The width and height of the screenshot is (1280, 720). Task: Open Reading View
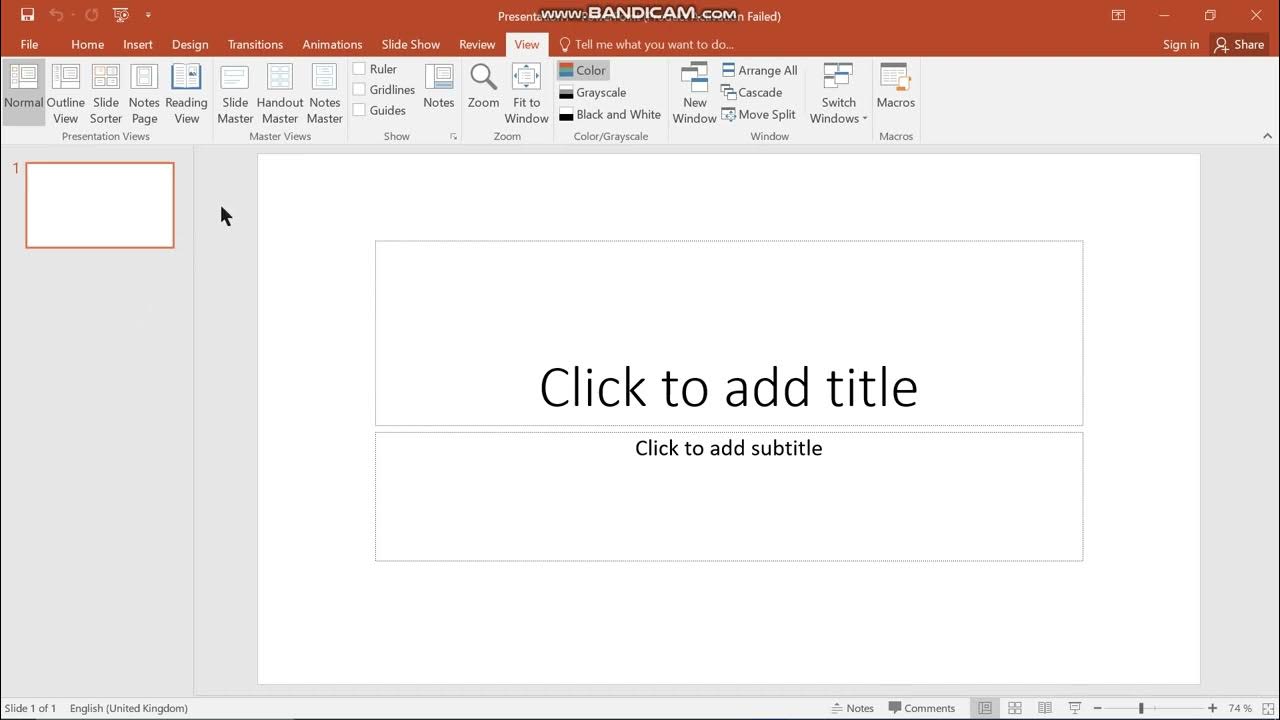(186, 92)
